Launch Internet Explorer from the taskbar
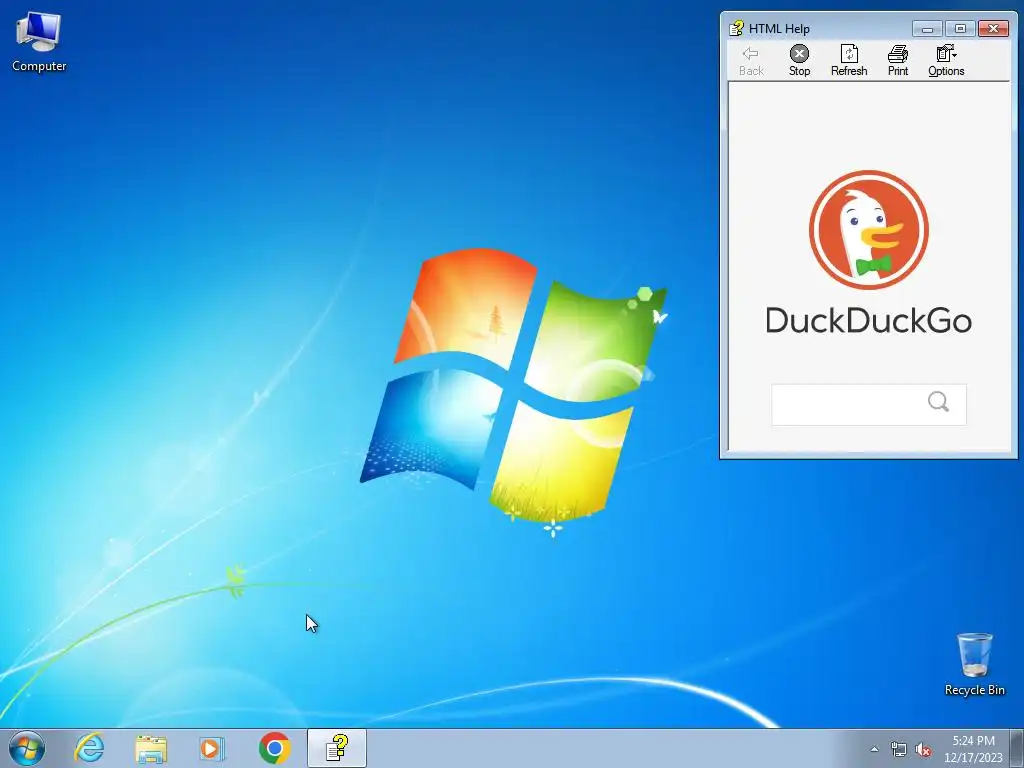 click(89, 748)
